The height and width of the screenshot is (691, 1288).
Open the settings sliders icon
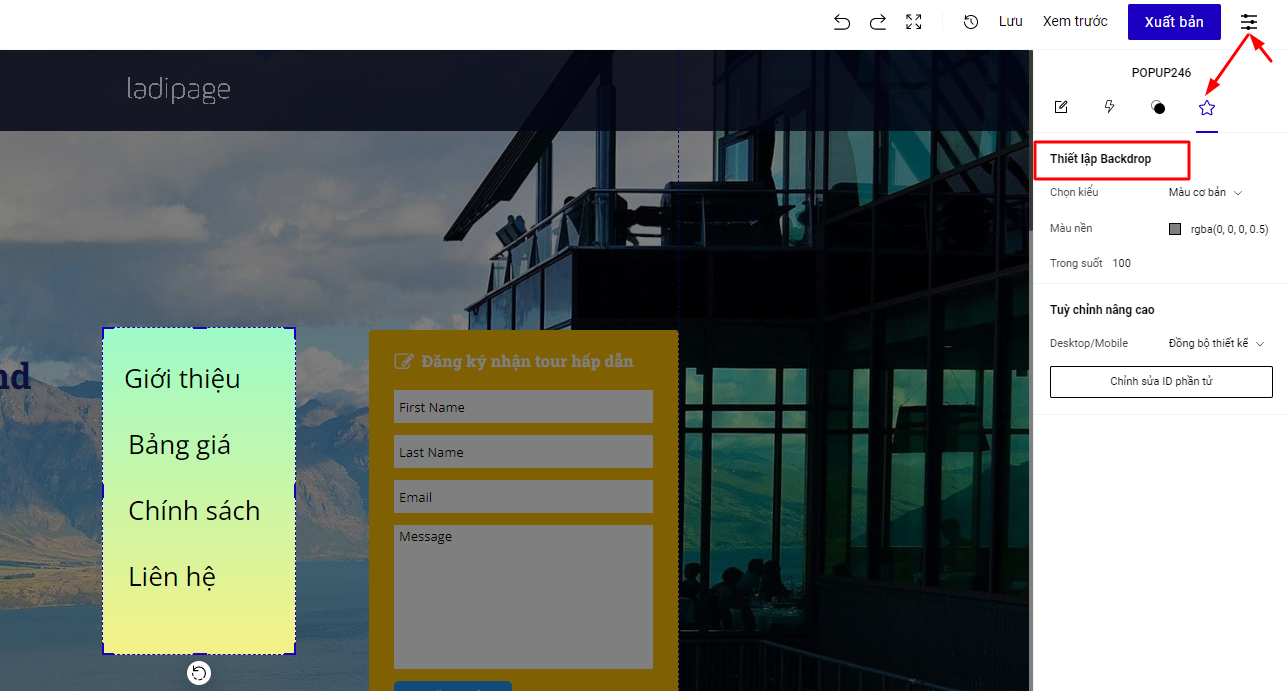point(1249,22)
